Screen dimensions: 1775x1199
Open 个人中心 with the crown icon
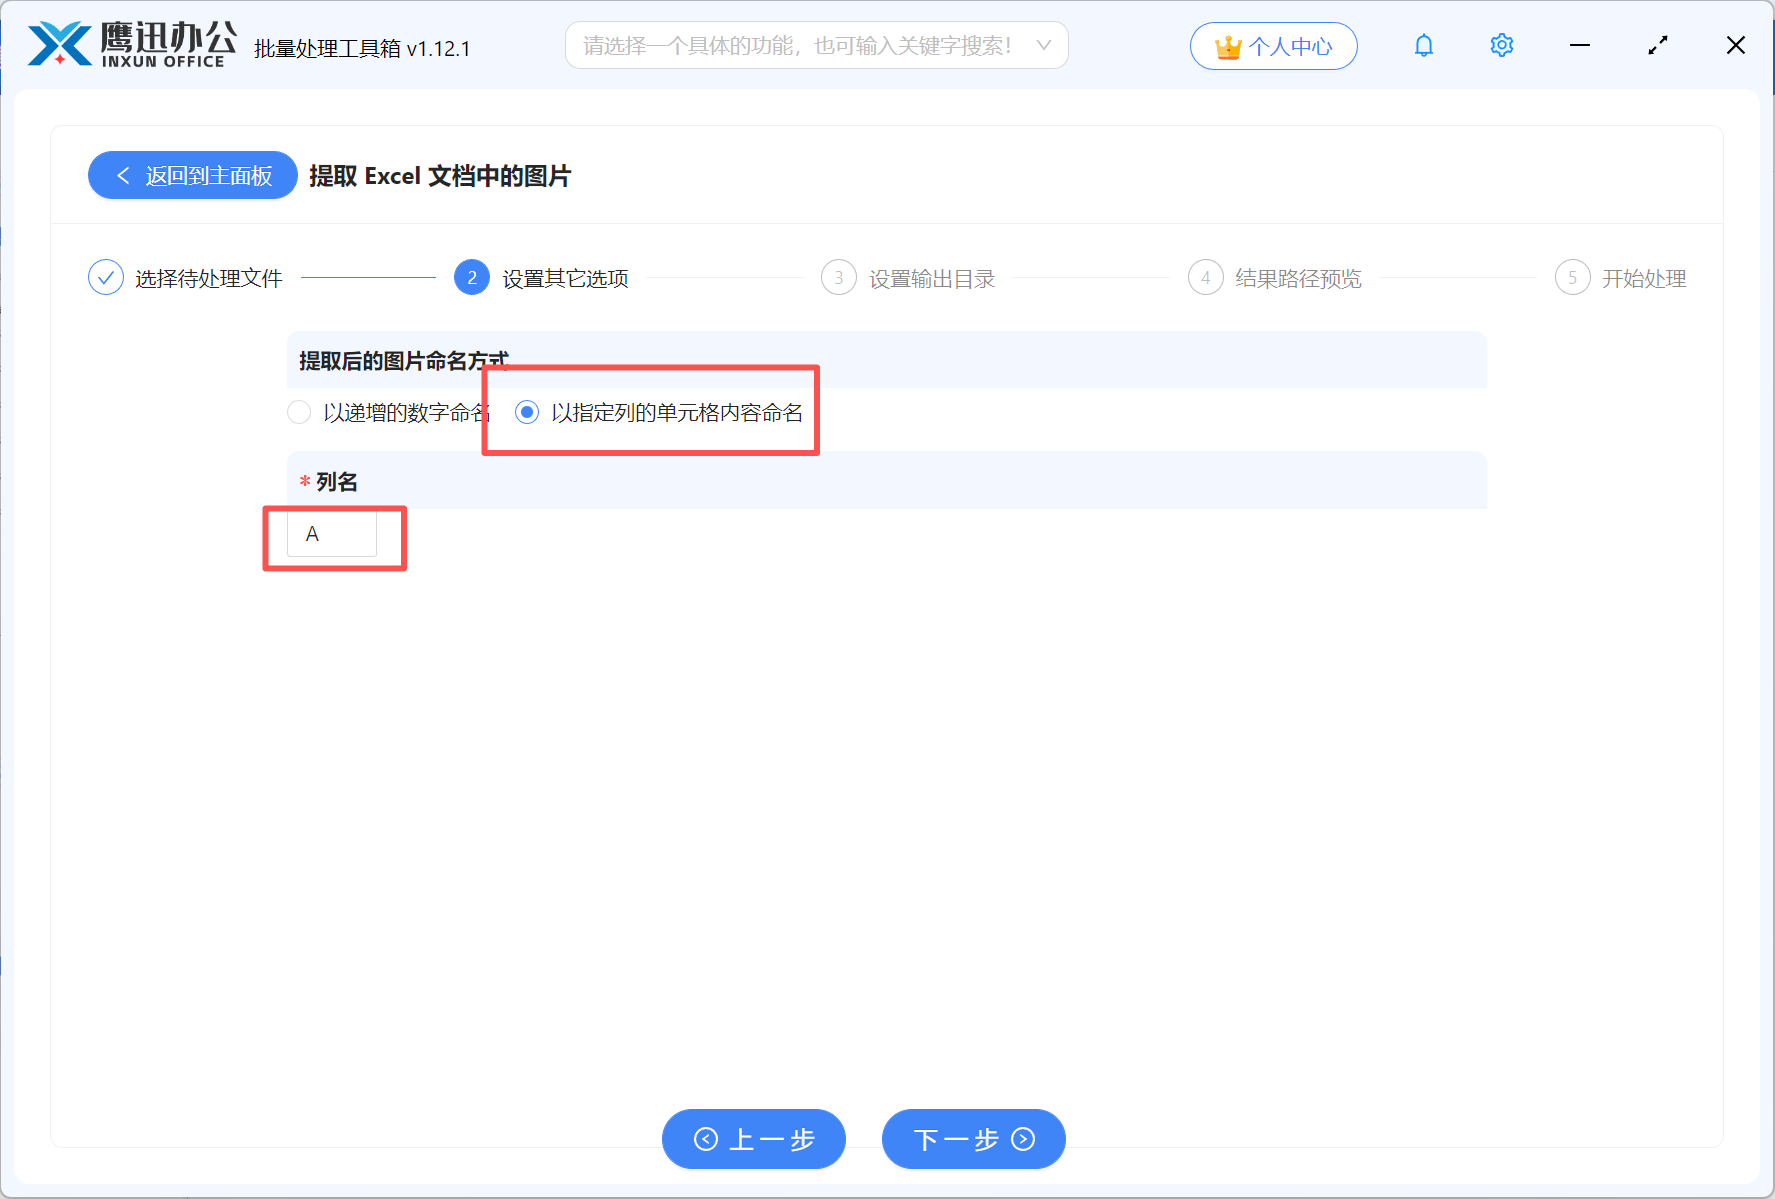tap(1273, 45)
